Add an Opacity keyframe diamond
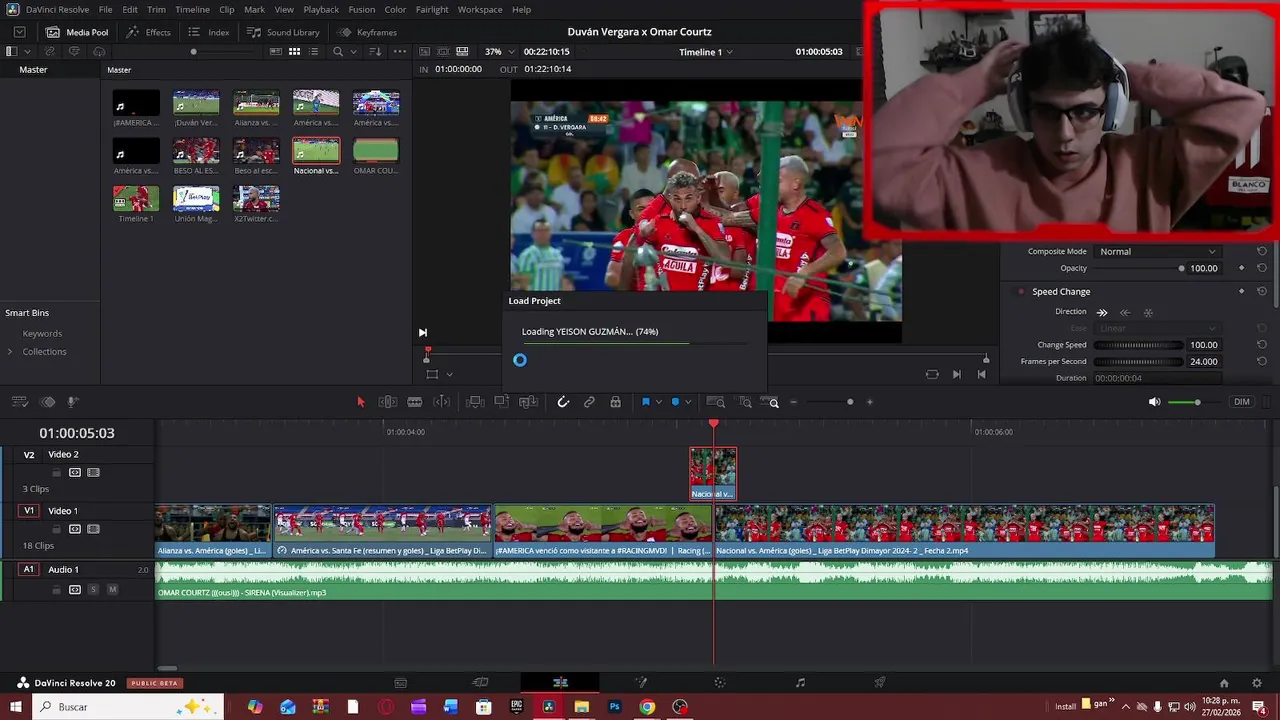 click(x=1242, y=268)
